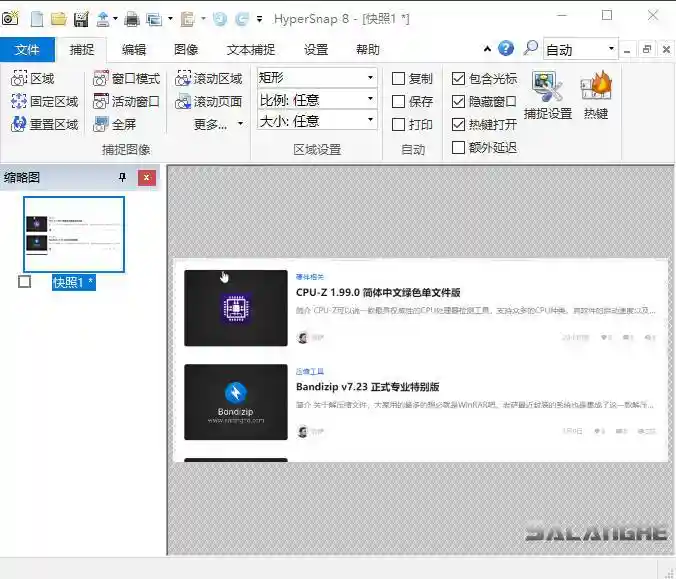Open quick access toolbar customize arrow
Image resolution: width=676 pixels, height=579 pixels.
pyautogui.click(x=260, y=19)
